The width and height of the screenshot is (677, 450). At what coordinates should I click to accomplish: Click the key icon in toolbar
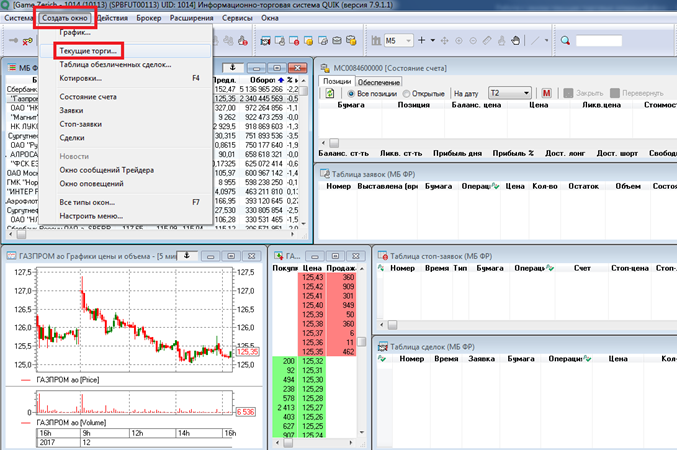pyautogui.click(x=27, y=41)
